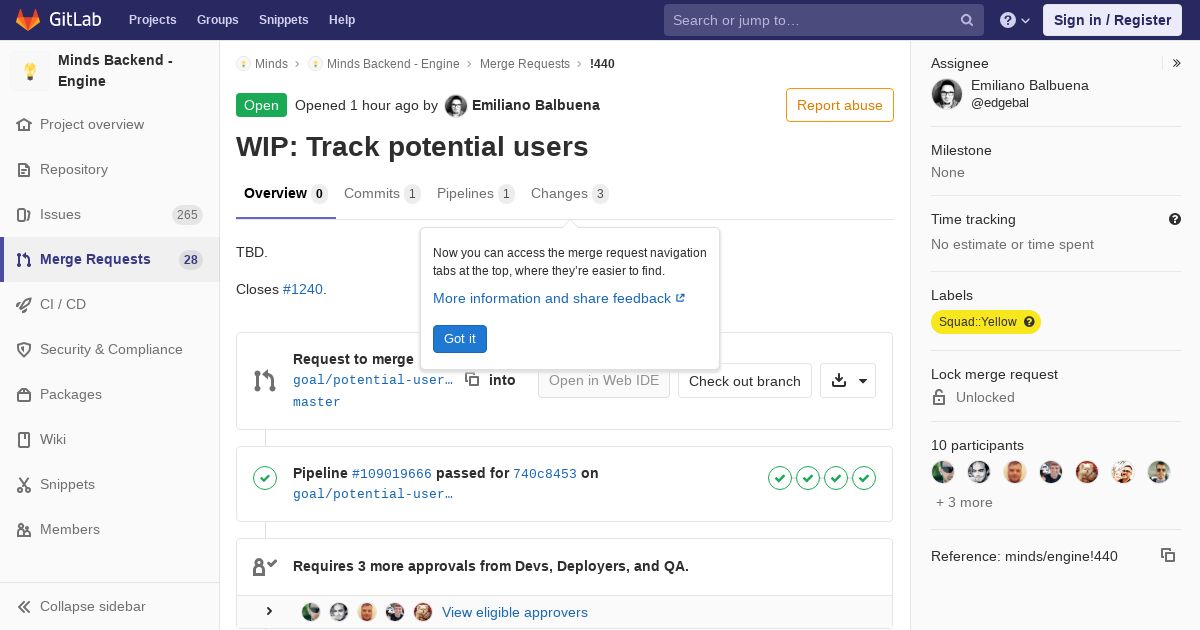The image size is (1200, 630).
Task: Click the request to merge icon
Action: [x=265, y=381]
